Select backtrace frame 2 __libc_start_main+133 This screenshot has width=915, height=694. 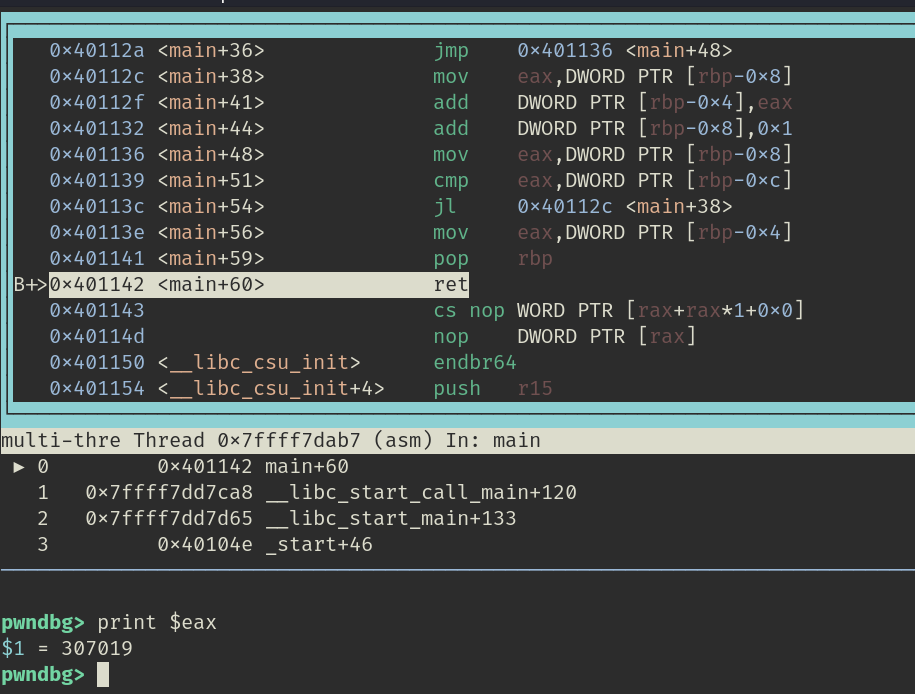tap(277, 519)
